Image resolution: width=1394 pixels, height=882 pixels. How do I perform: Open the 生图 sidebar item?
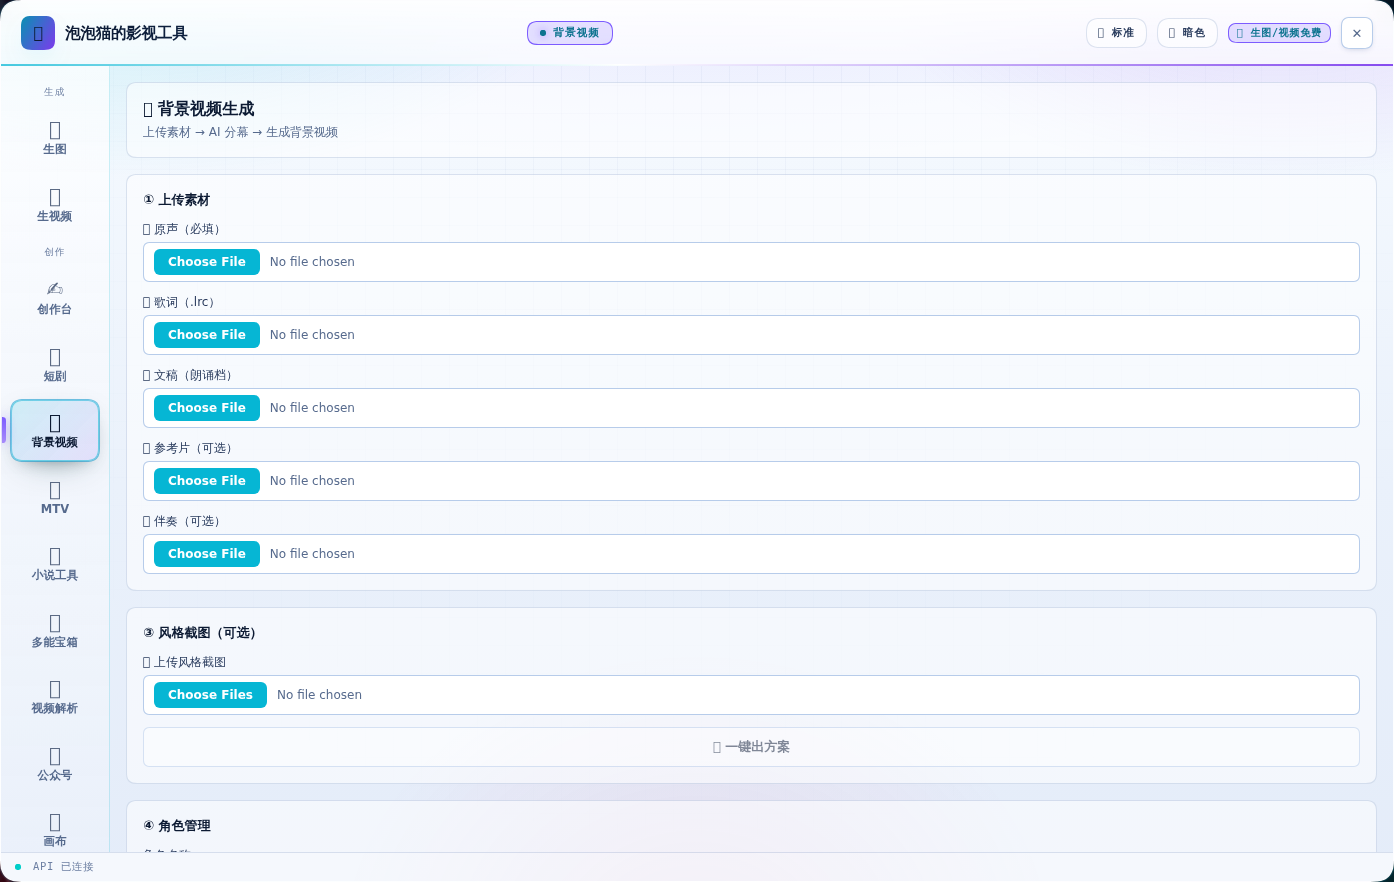pos(55,138)
